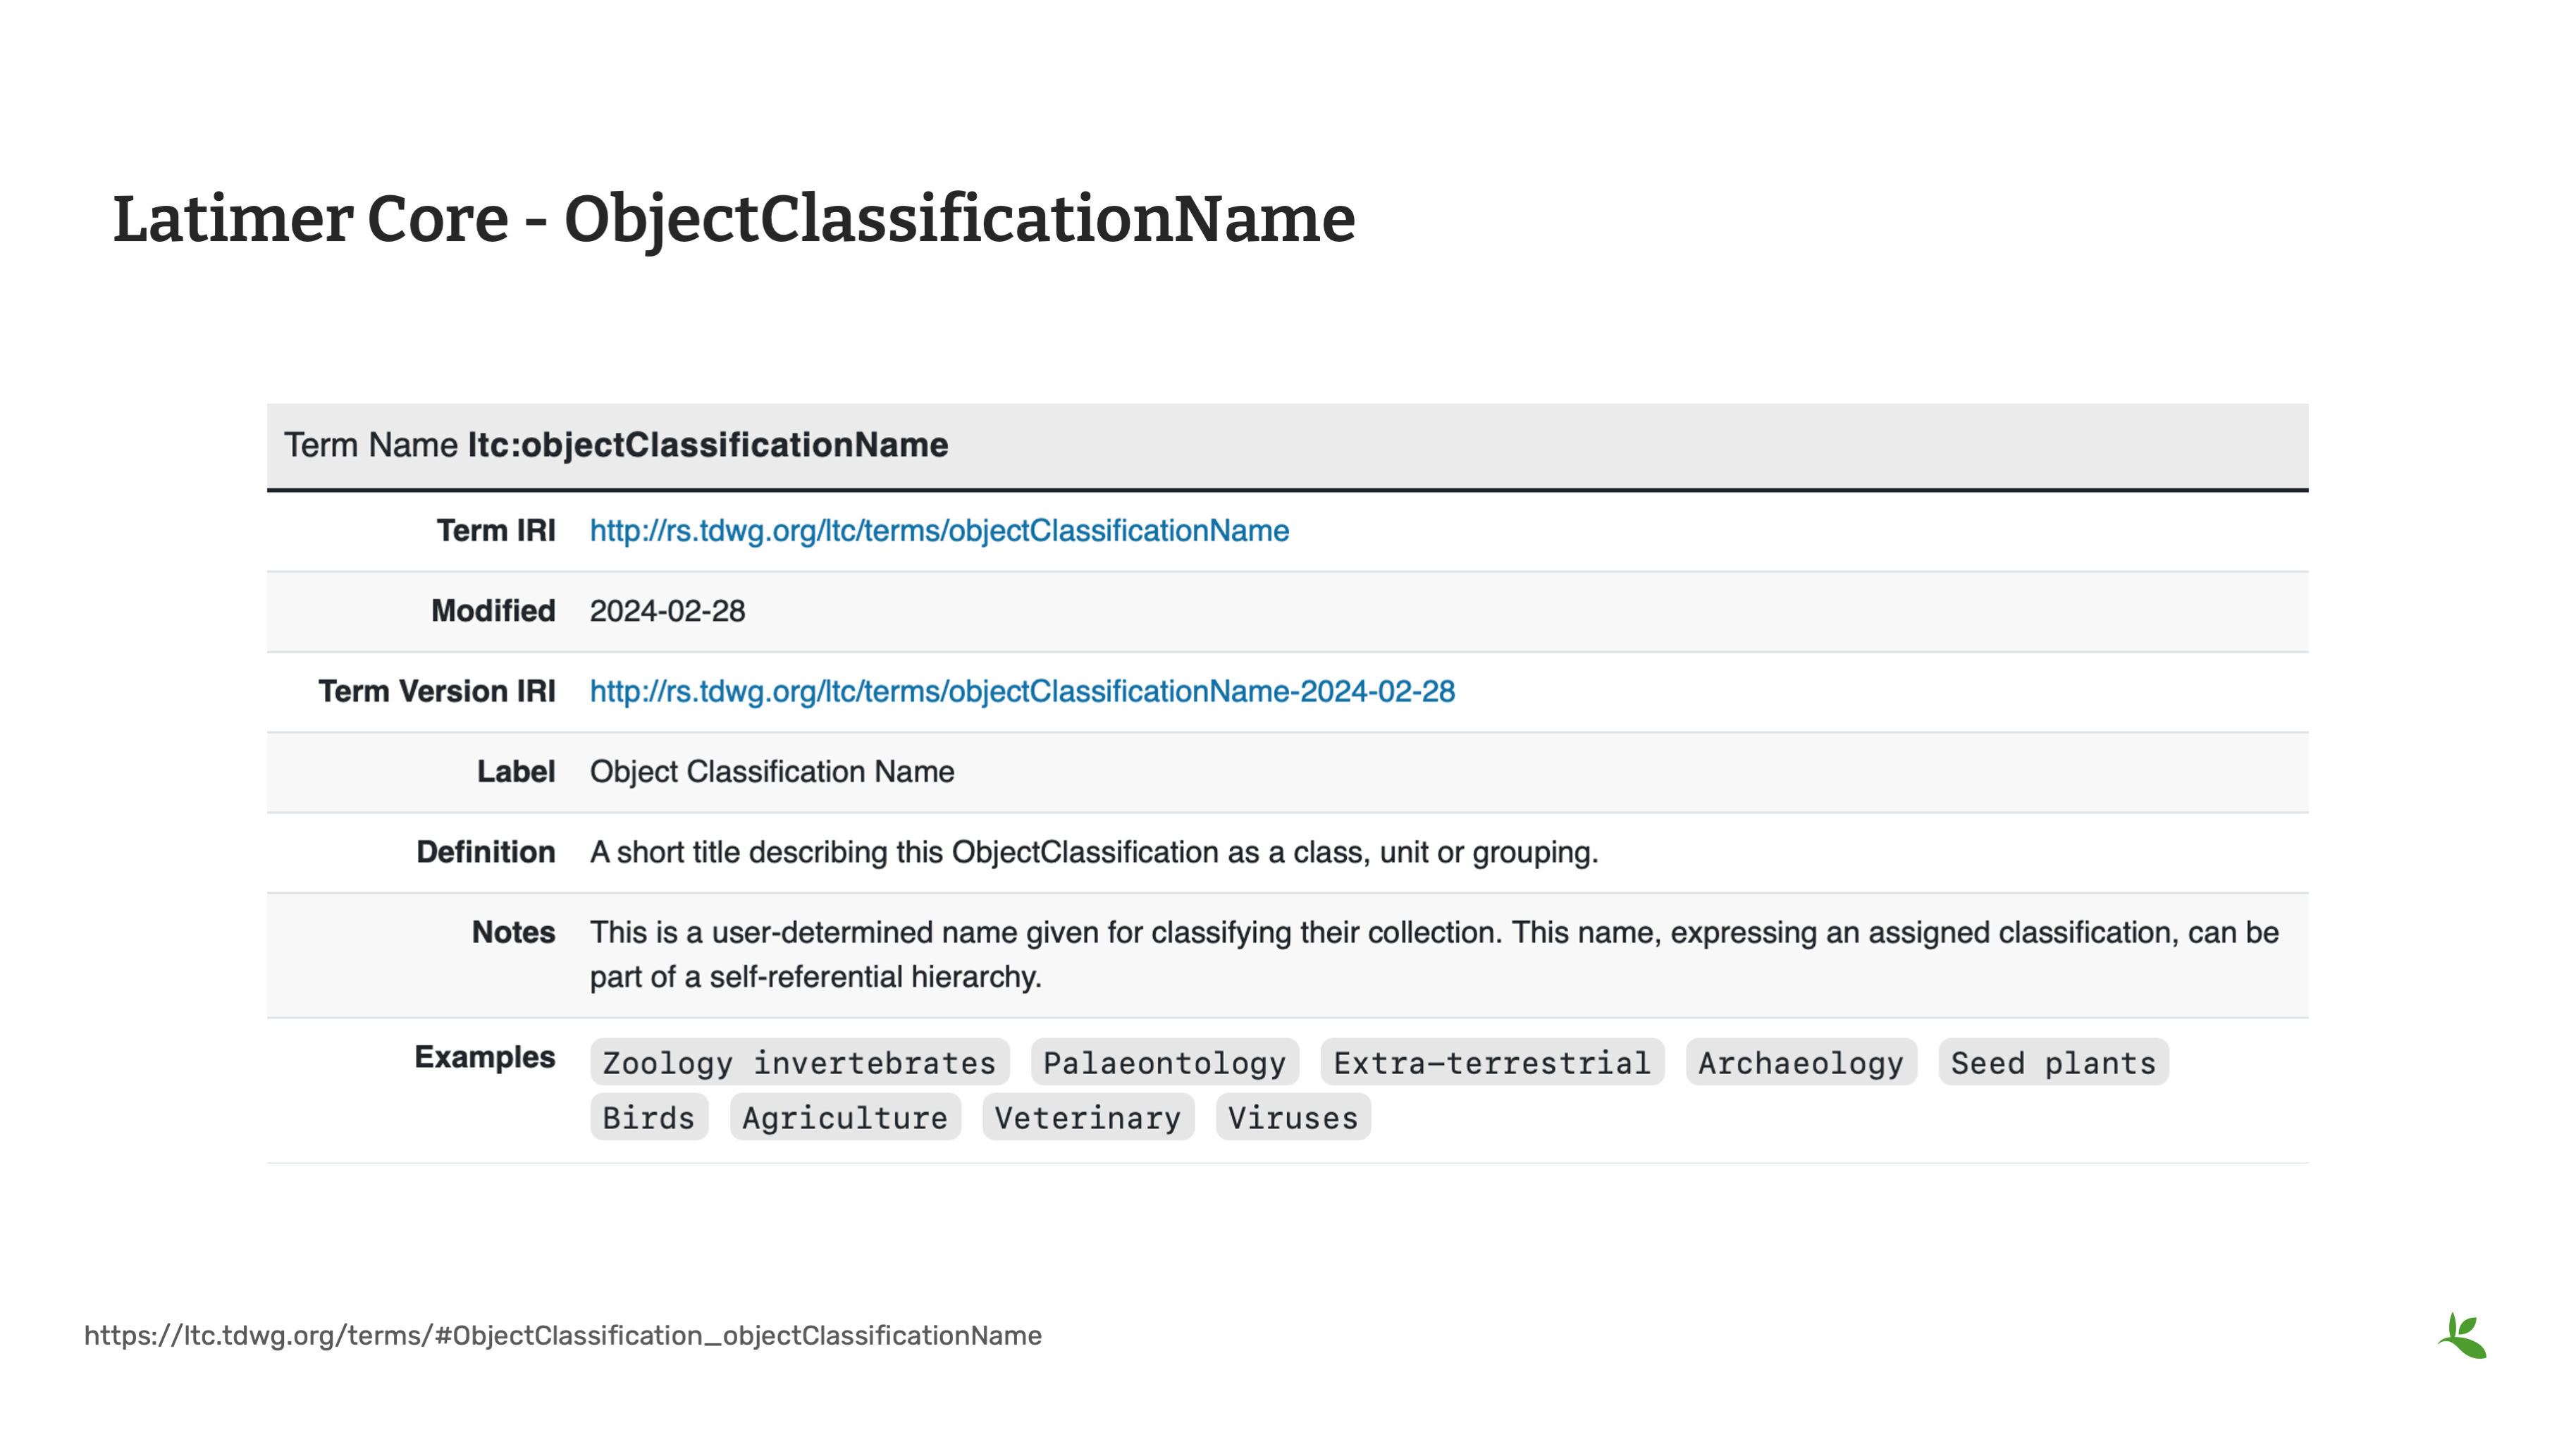The height and width of the screenshot is (1449, 2576).
Task: Open the Term IRI objectClassificationName link
Action: (939, 531)
